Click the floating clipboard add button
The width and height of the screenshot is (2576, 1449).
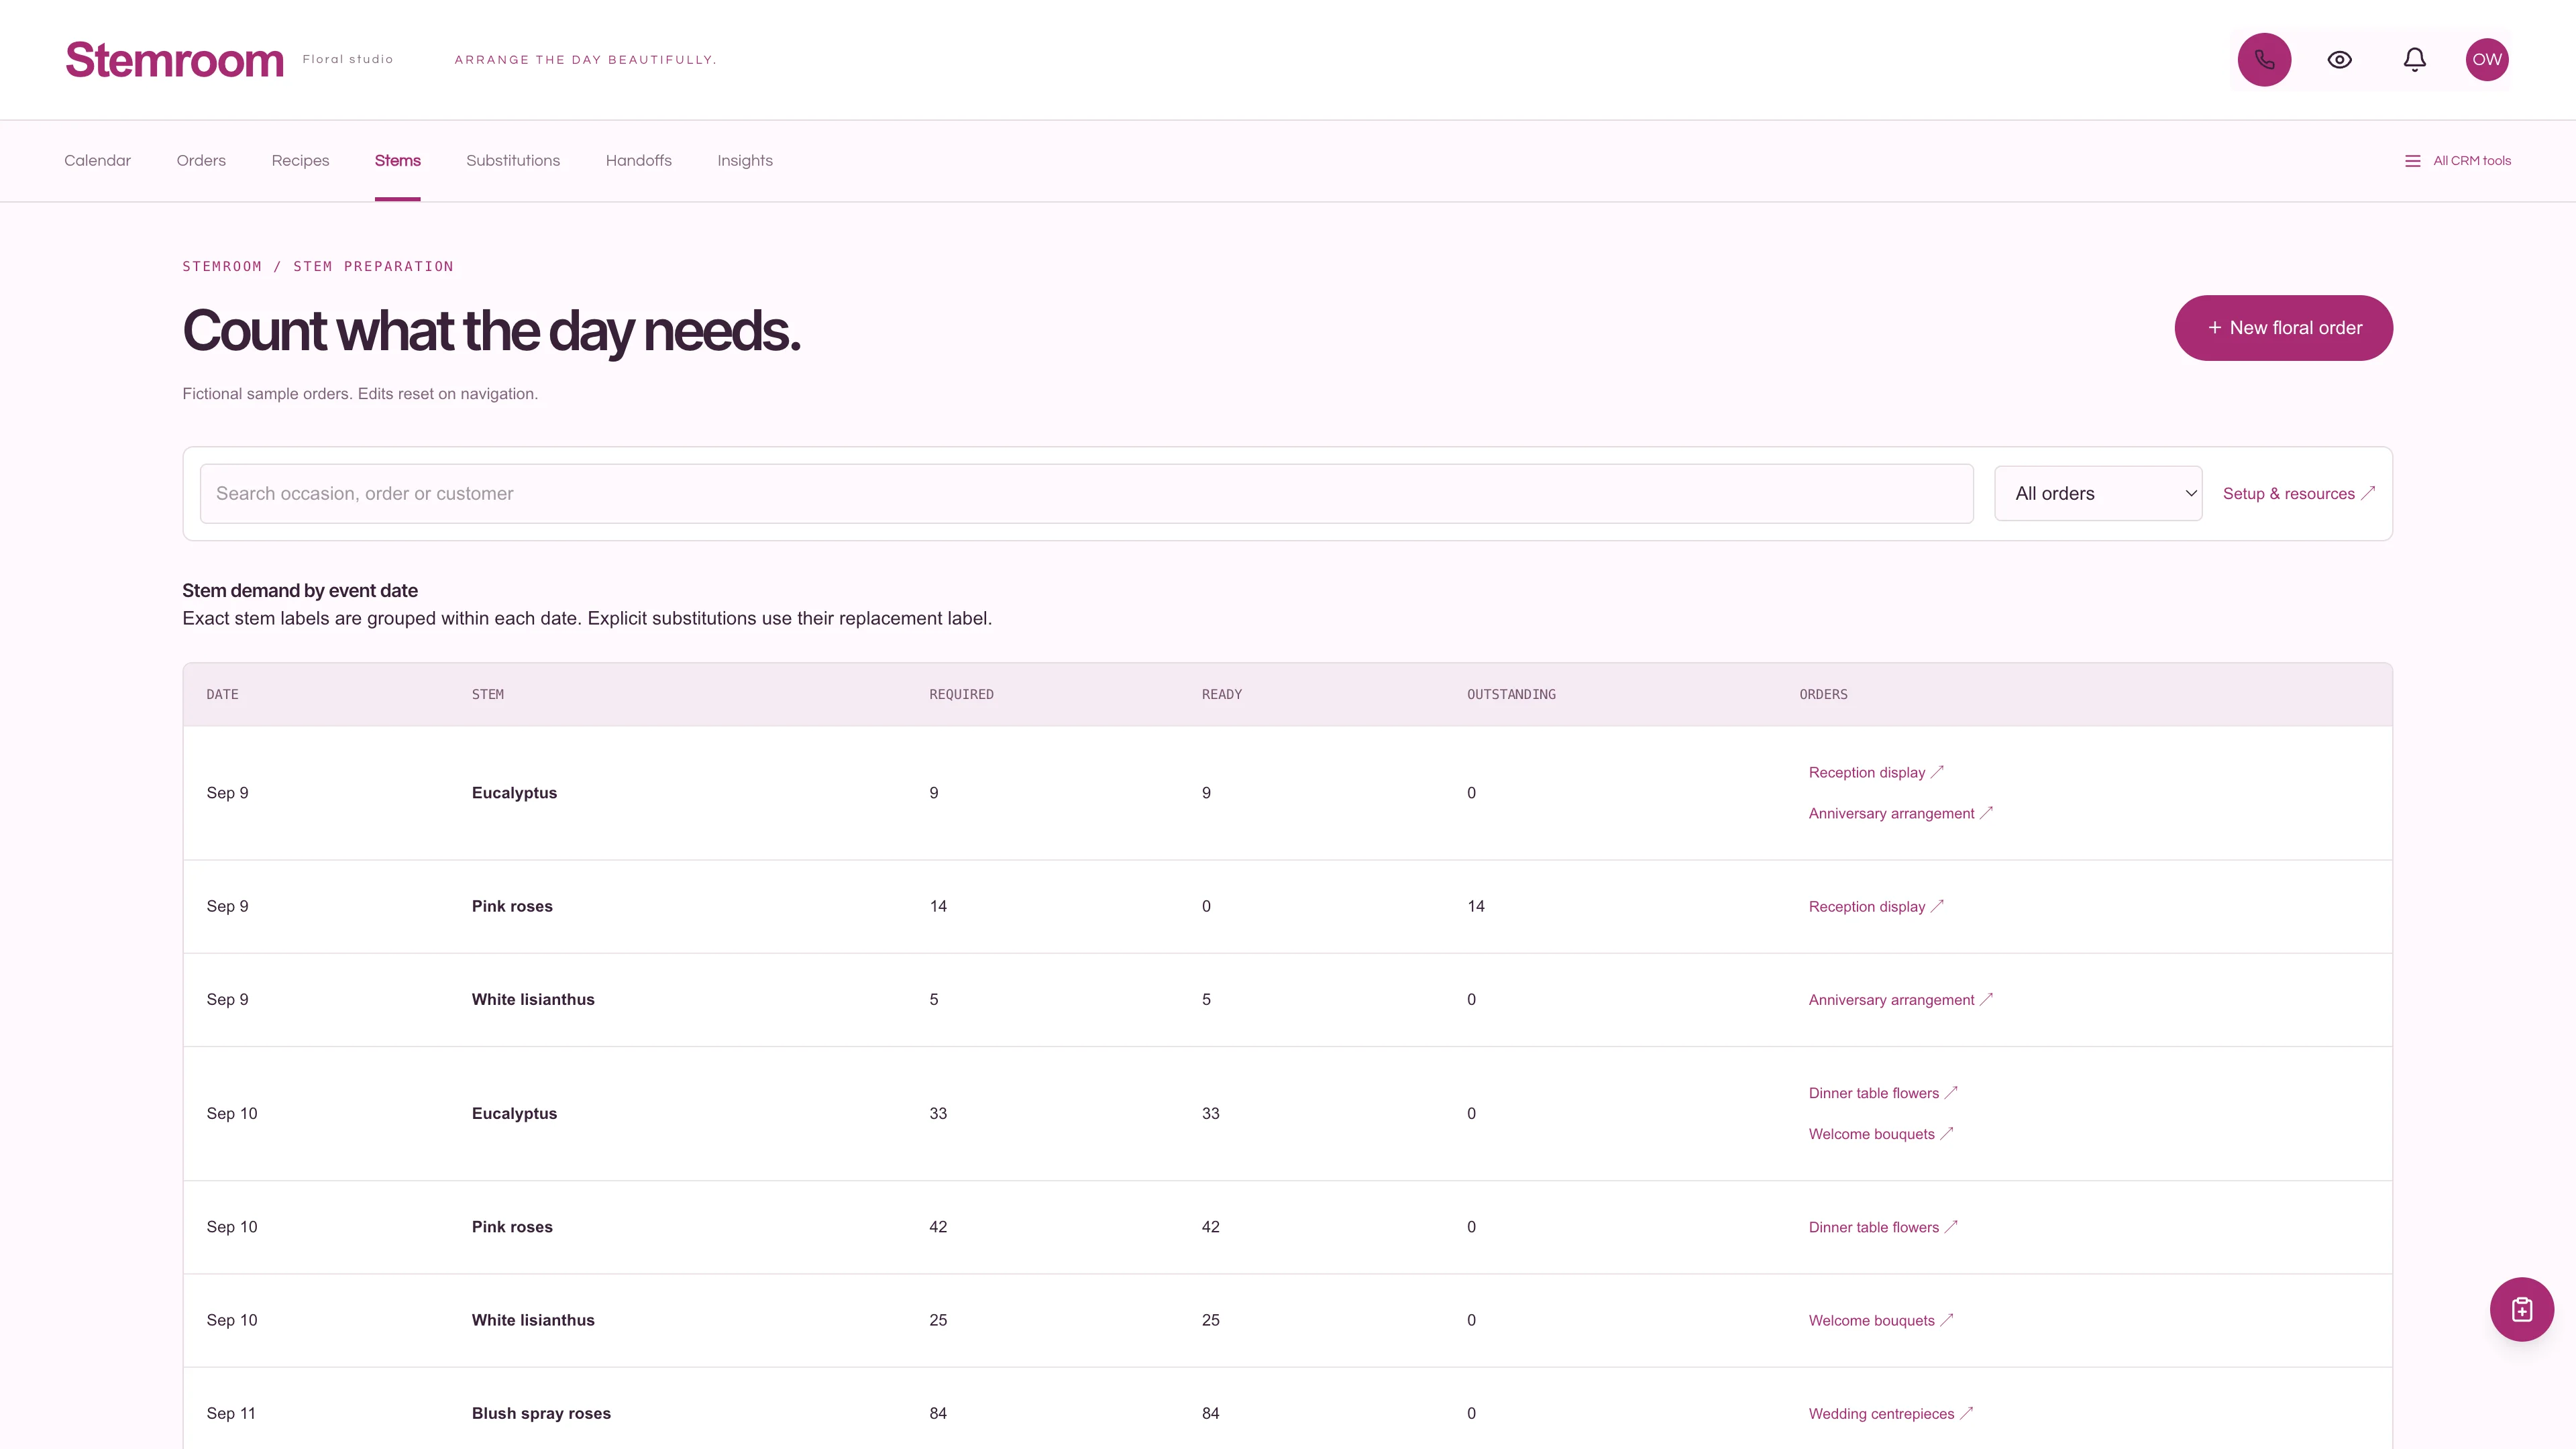pyautogui.click(x=2521, y=1309)
